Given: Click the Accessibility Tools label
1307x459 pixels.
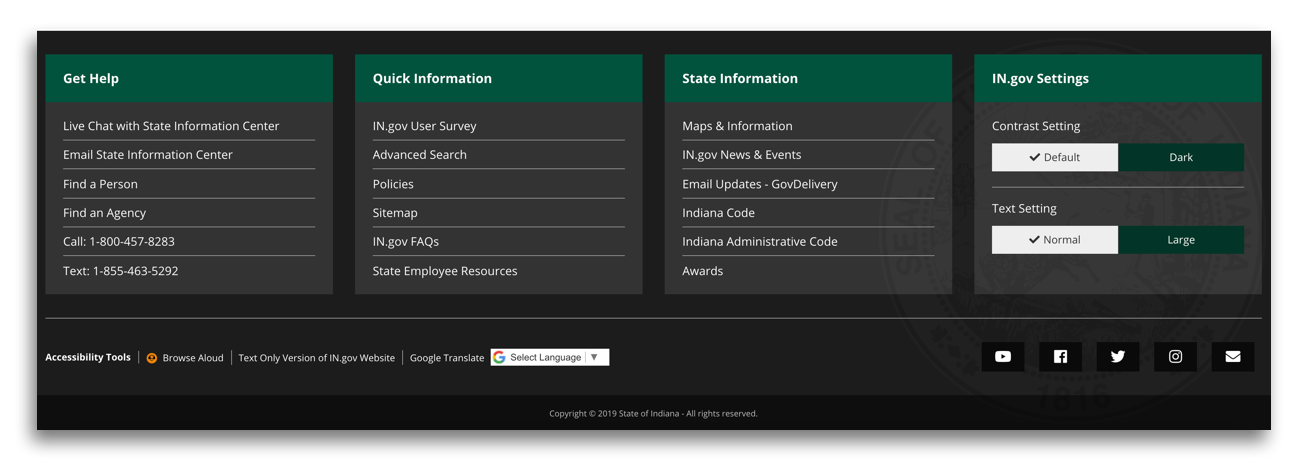Looking at the screenshot, I should tap(88, 357).
